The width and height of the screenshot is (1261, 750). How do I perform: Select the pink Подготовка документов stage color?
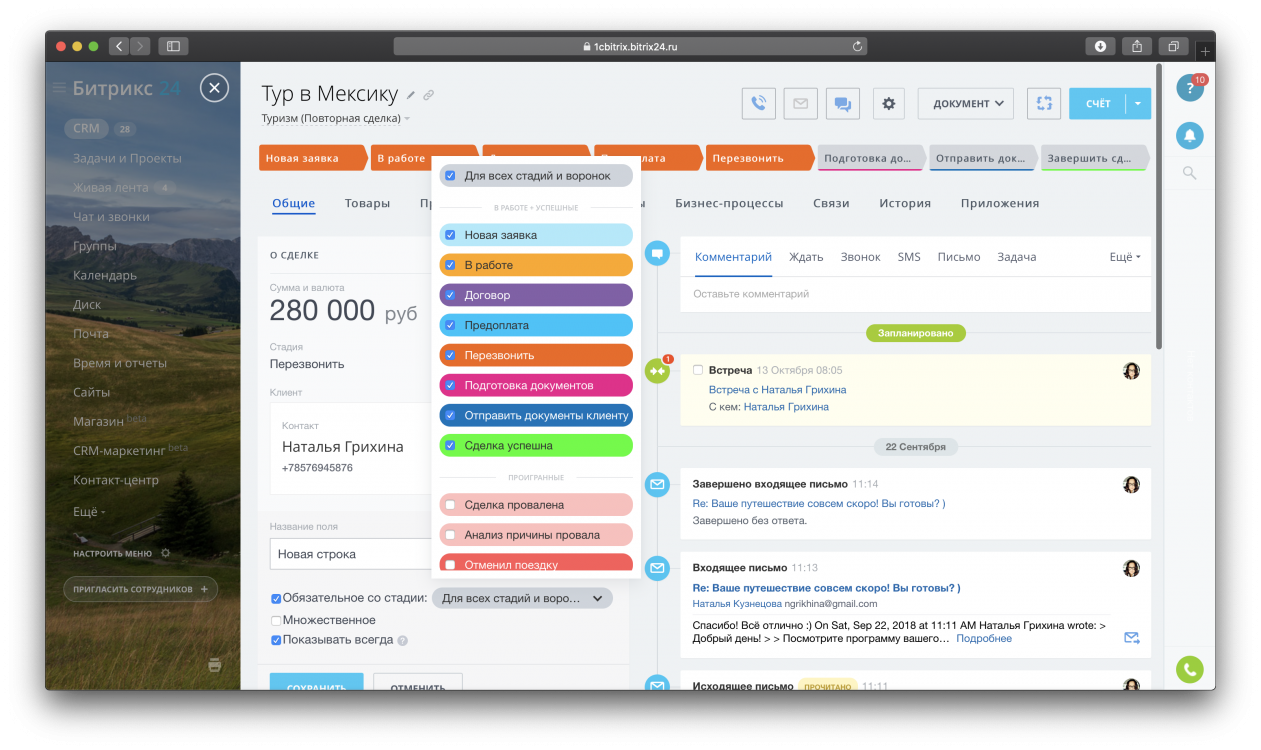click(536, 385)
